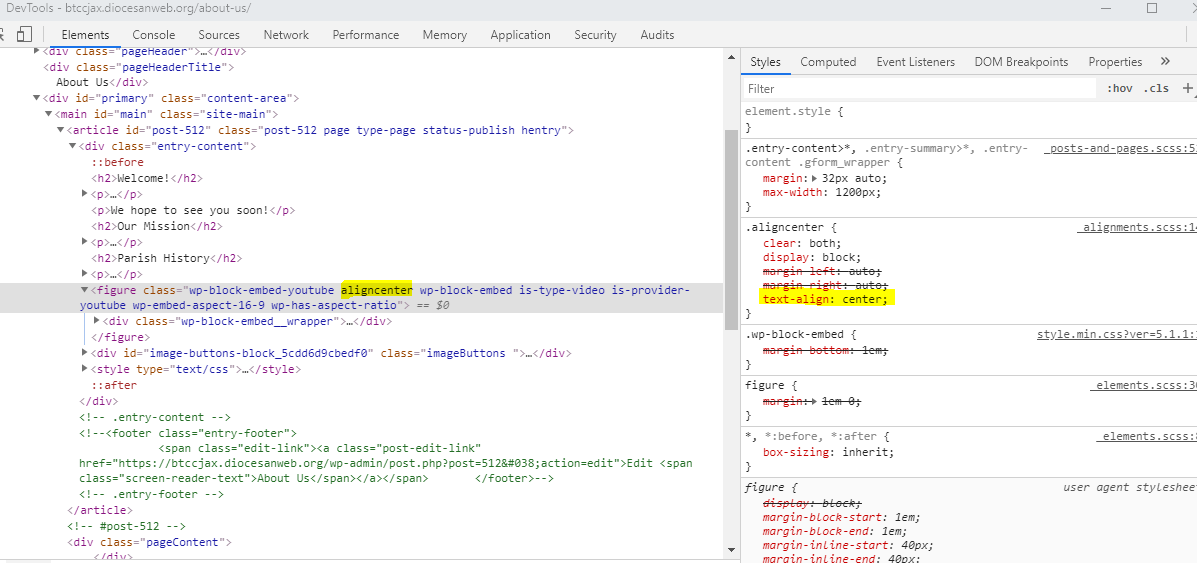1197x563 pixels.
Task: Toggle the .cls element classes panel
Action: [x=1156, y=88]
